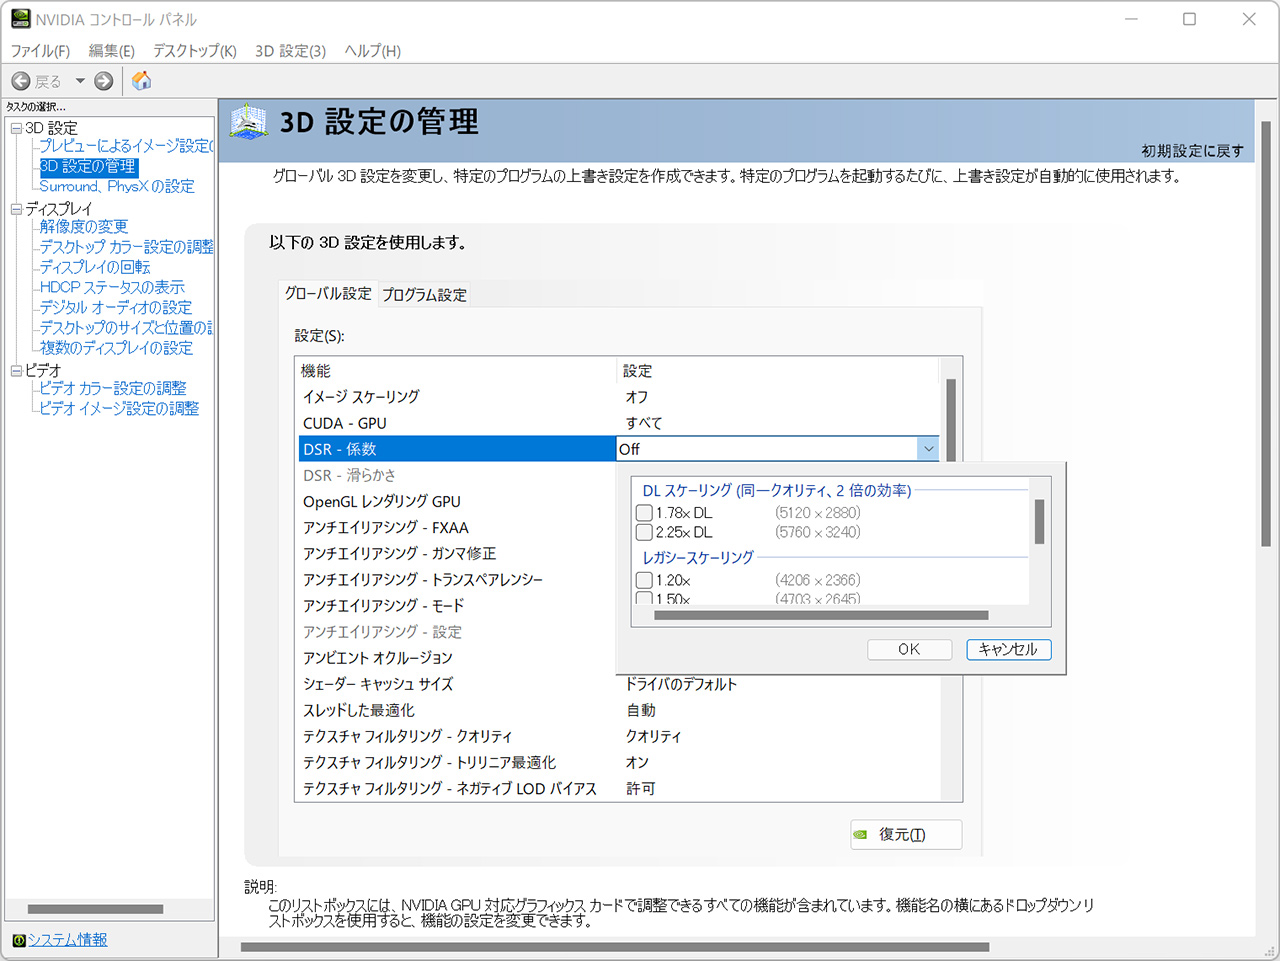Viewport: 1280px width, 961px height.
Task: Select the アンビエント オクルージョン row
Action: pyautogui.click(x=457, y=657)
